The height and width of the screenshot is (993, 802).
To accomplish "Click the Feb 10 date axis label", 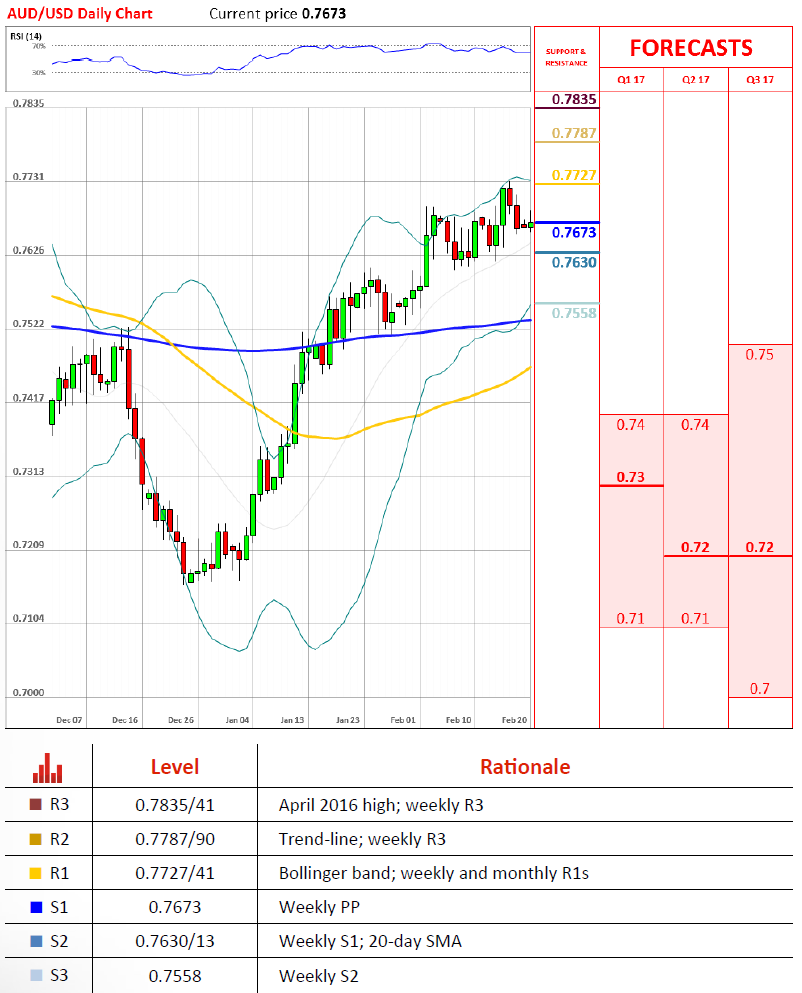I will pos(459,720).
